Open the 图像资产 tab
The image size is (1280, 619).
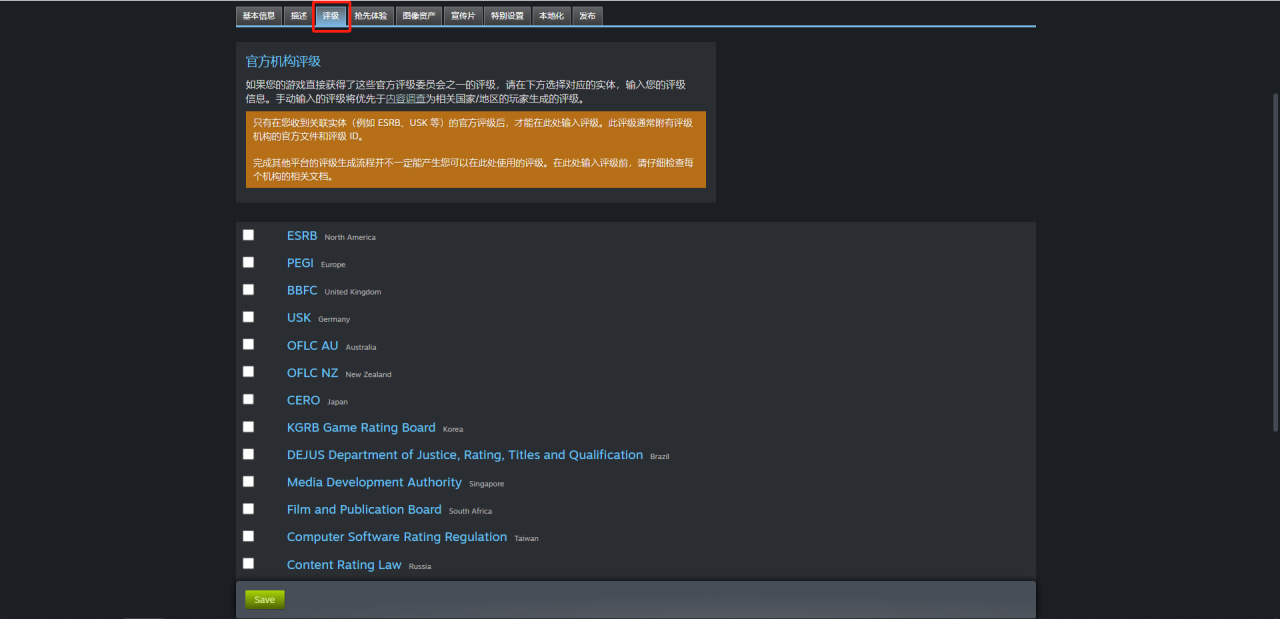coord(419,16)
